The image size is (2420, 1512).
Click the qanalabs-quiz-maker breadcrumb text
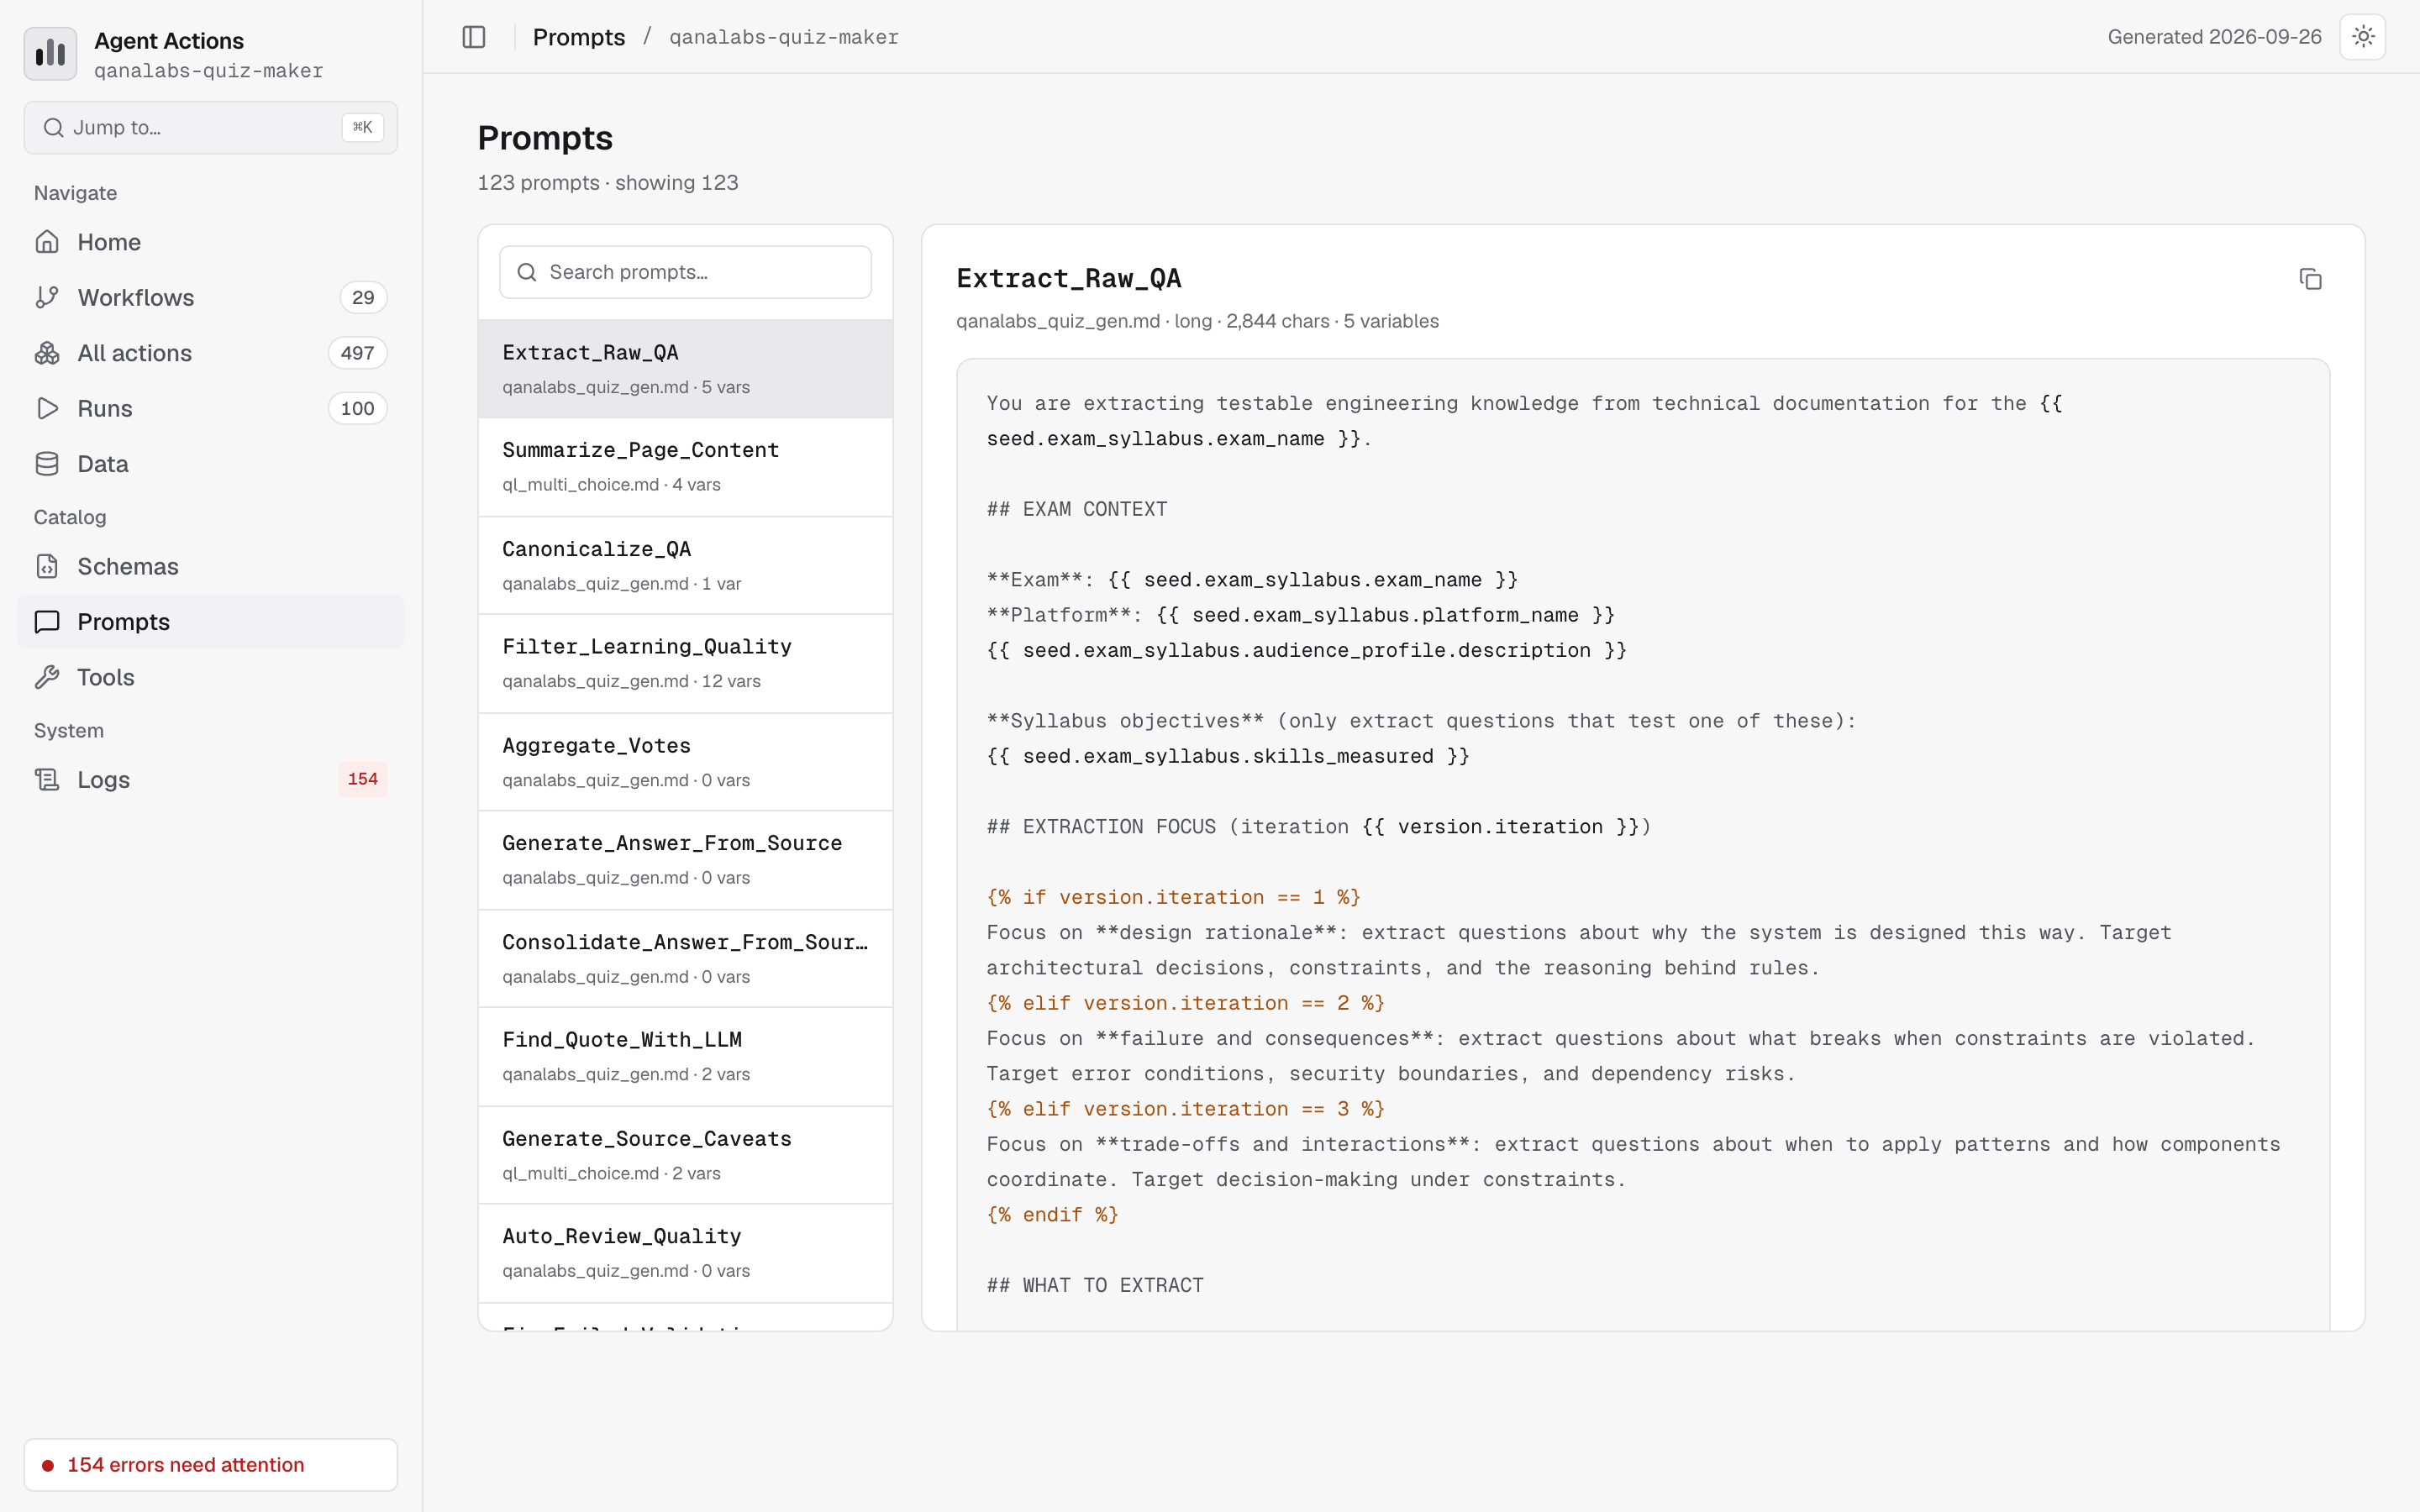click(x=784, y=37)
